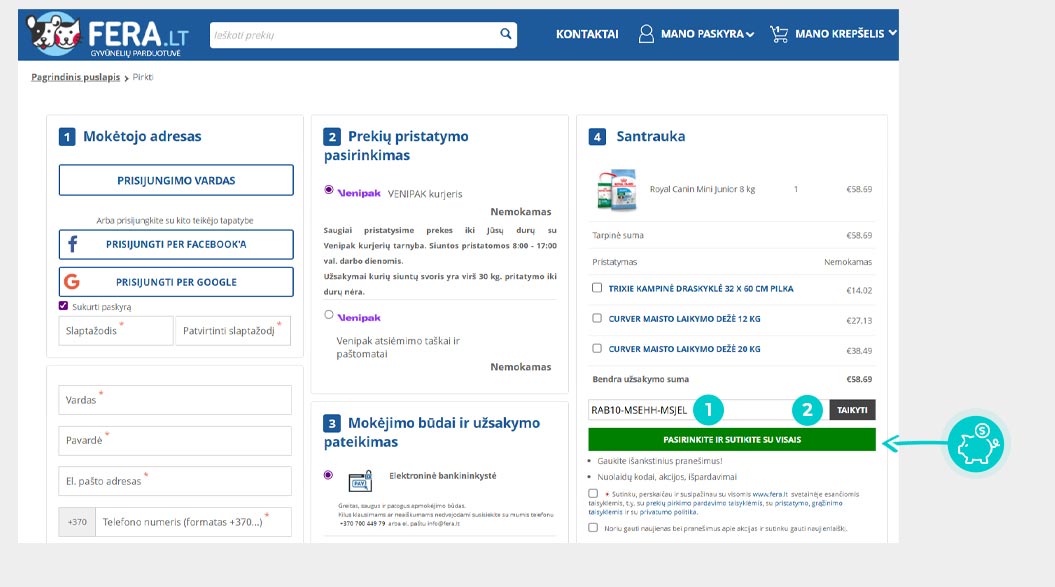Select Venipak kurjeris delivery option
The height and width of the screenshot is (587, 1055).
[x=329, y=190]
